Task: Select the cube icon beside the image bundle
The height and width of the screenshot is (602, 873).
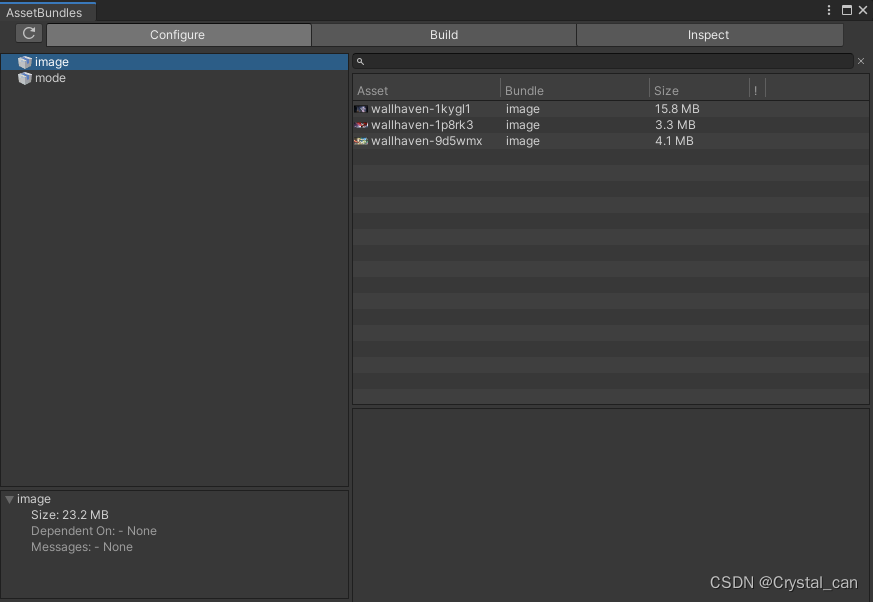Action: pos(24,61)
